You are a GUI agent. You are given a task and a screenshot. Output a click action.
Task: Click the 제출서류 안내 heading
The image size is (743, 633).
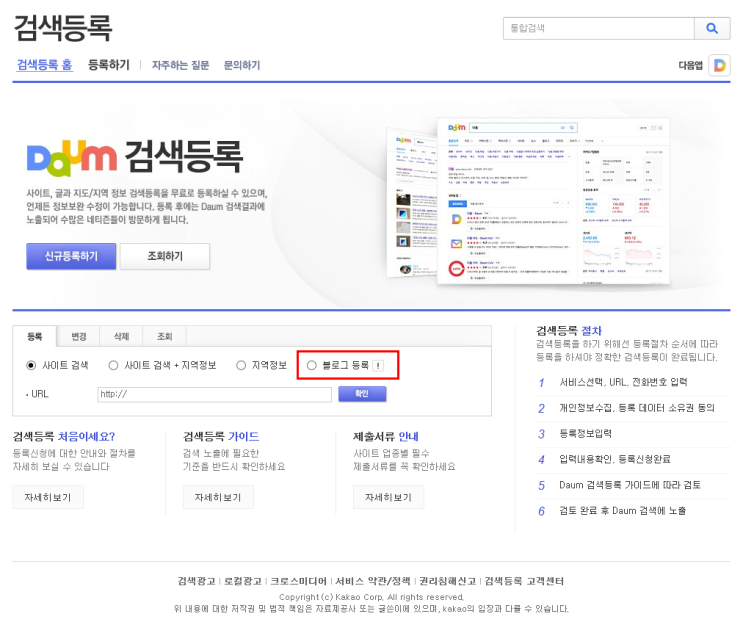coord(386,436)
